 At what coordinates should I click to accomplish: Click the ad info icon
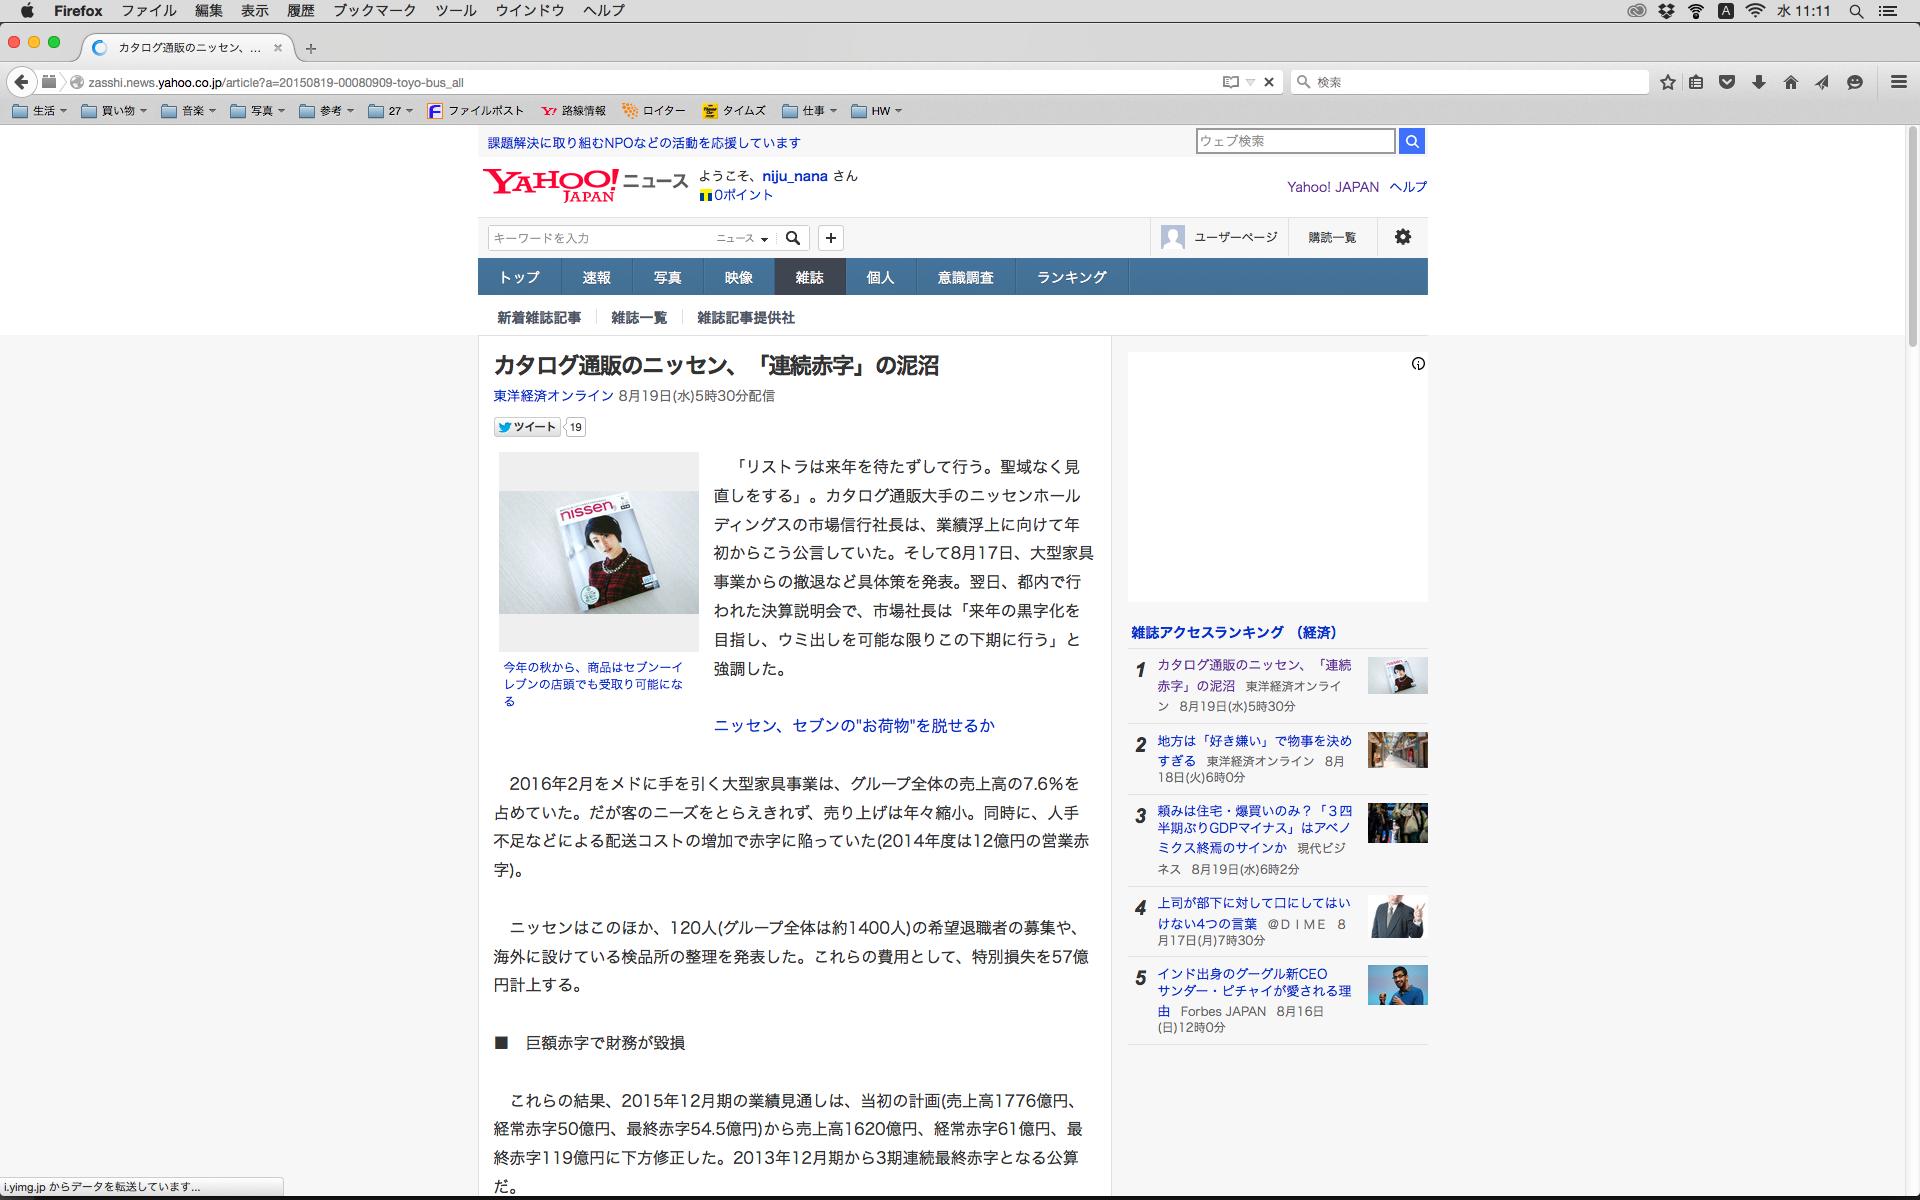point(1418,364)
